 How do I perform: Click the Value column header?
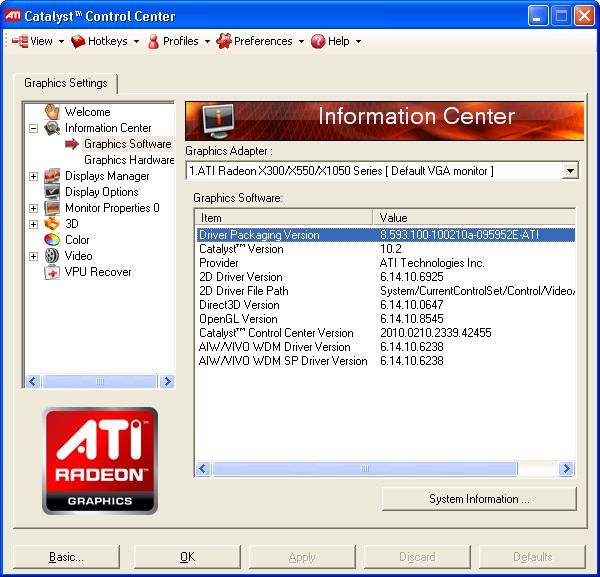pos(474,218)
